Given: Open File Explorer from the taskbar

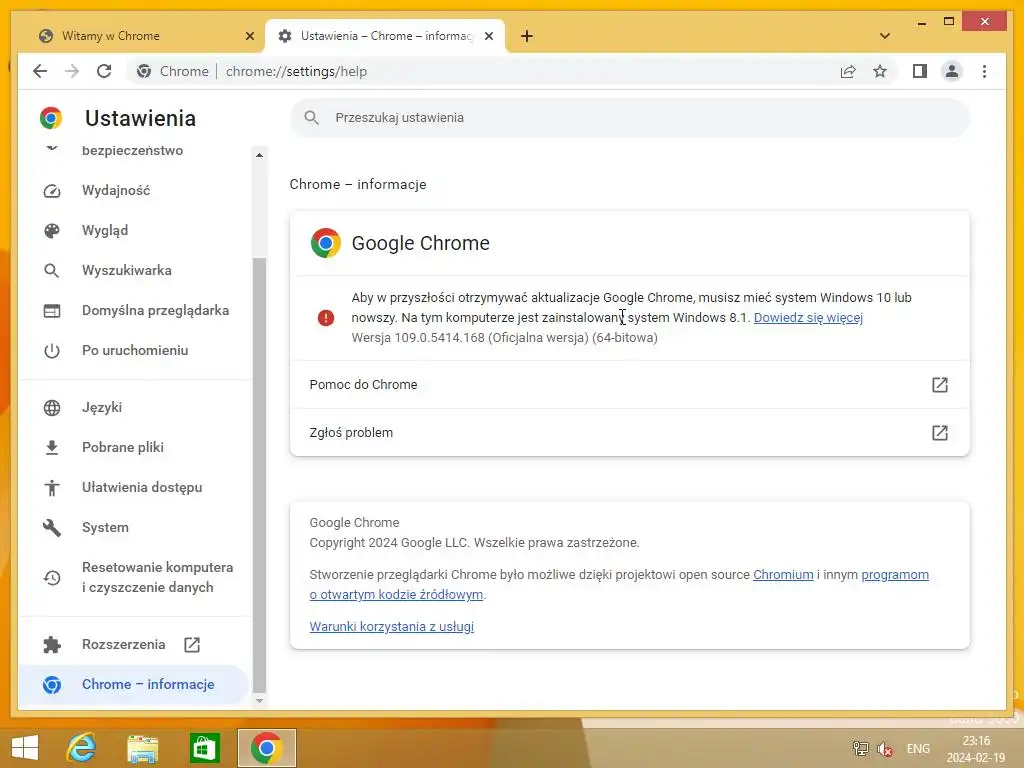Looking at the screenshot, I should click(142, 748).
